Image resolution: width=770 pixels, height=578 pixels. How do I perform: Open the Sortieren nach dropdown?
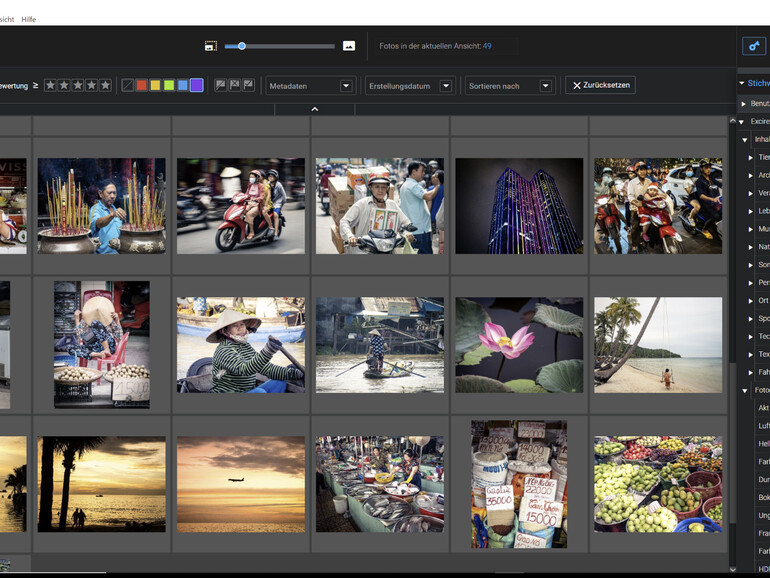[510, 86]
